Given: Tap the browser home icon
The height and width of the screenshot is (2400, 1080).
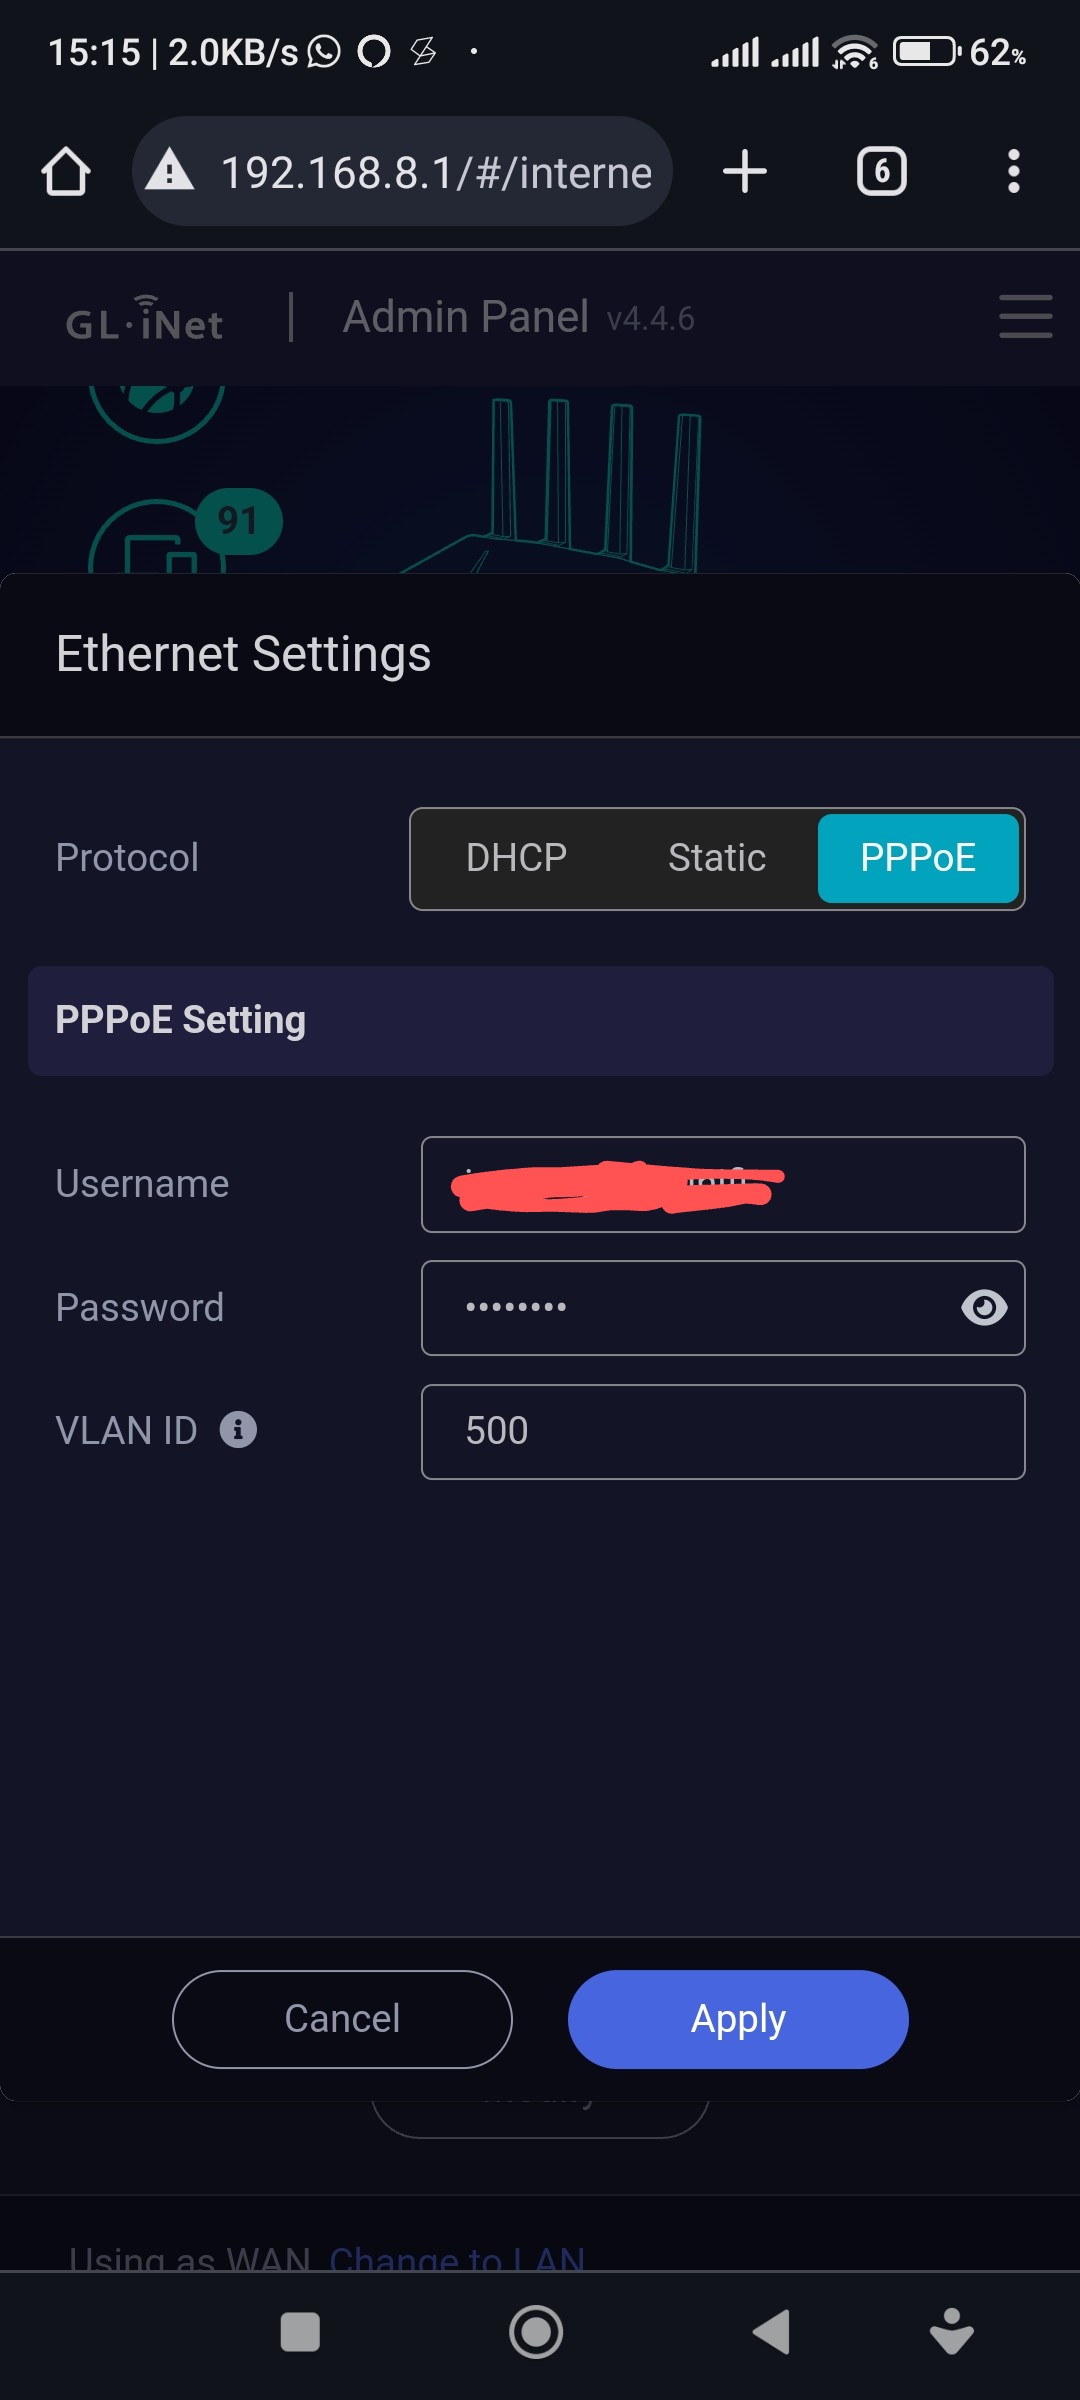Looking at the screenshot, I should point(66,172).
